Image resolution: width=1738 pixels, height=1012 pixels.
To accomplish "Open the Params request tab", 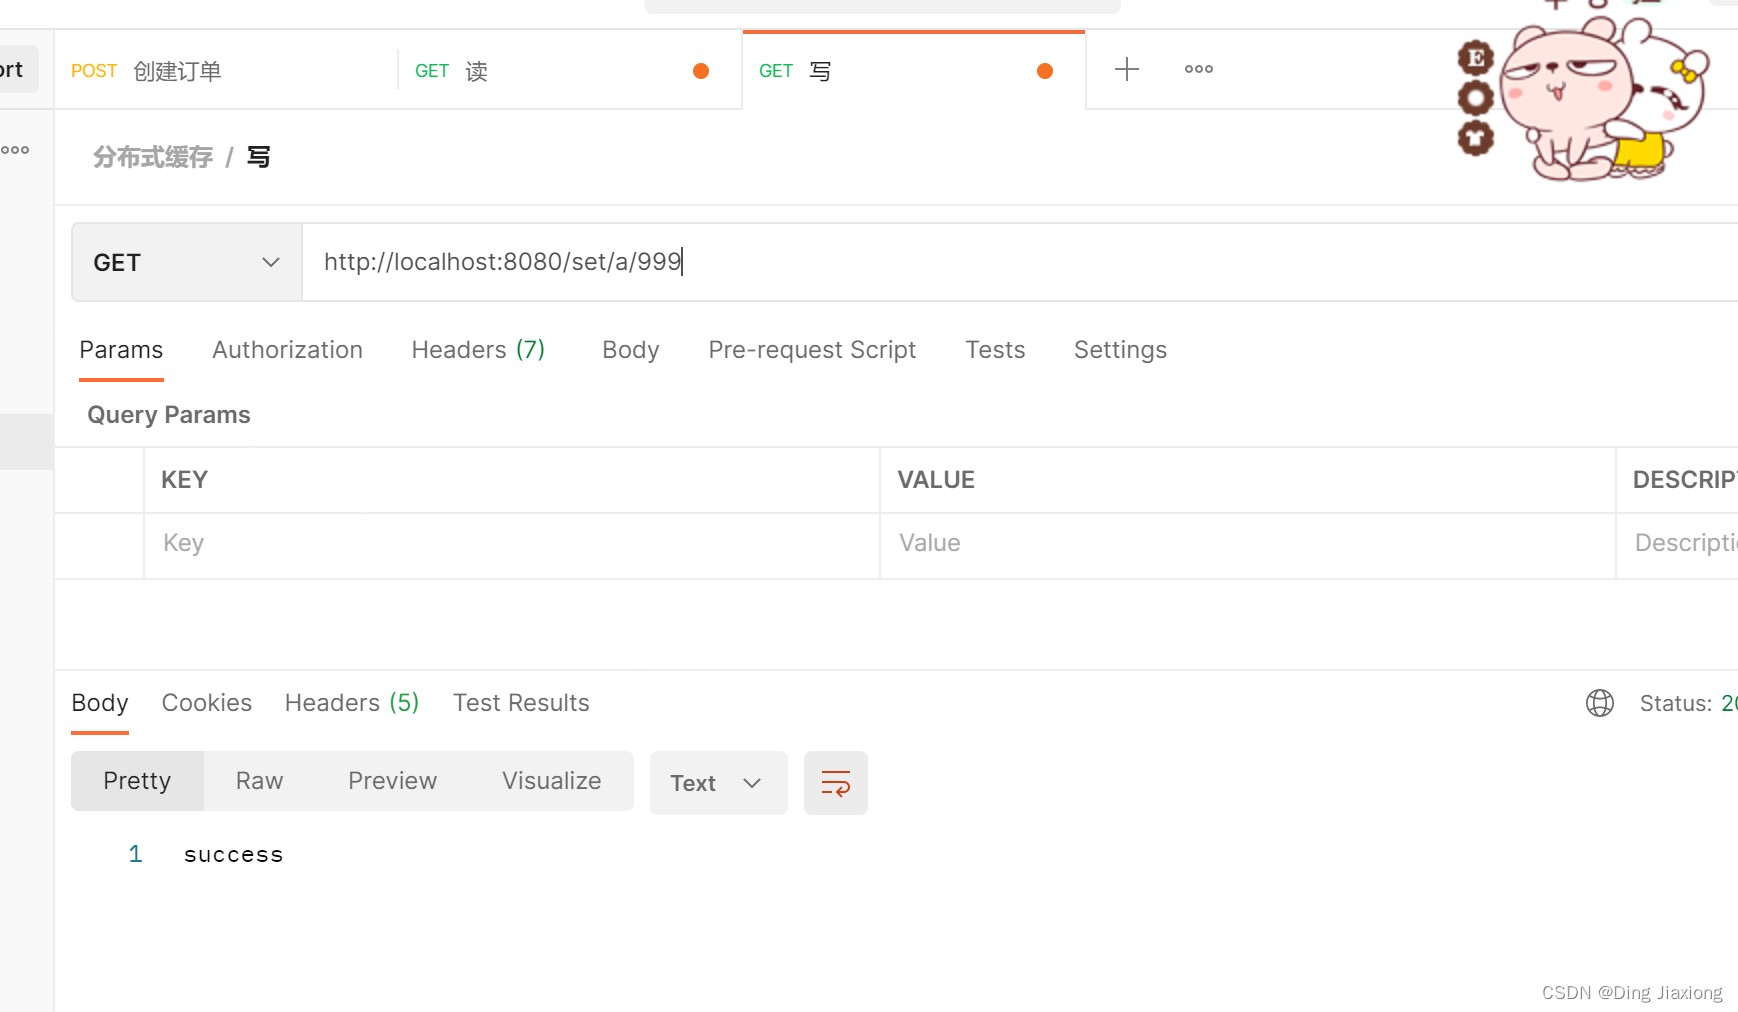I will [121, 350].
